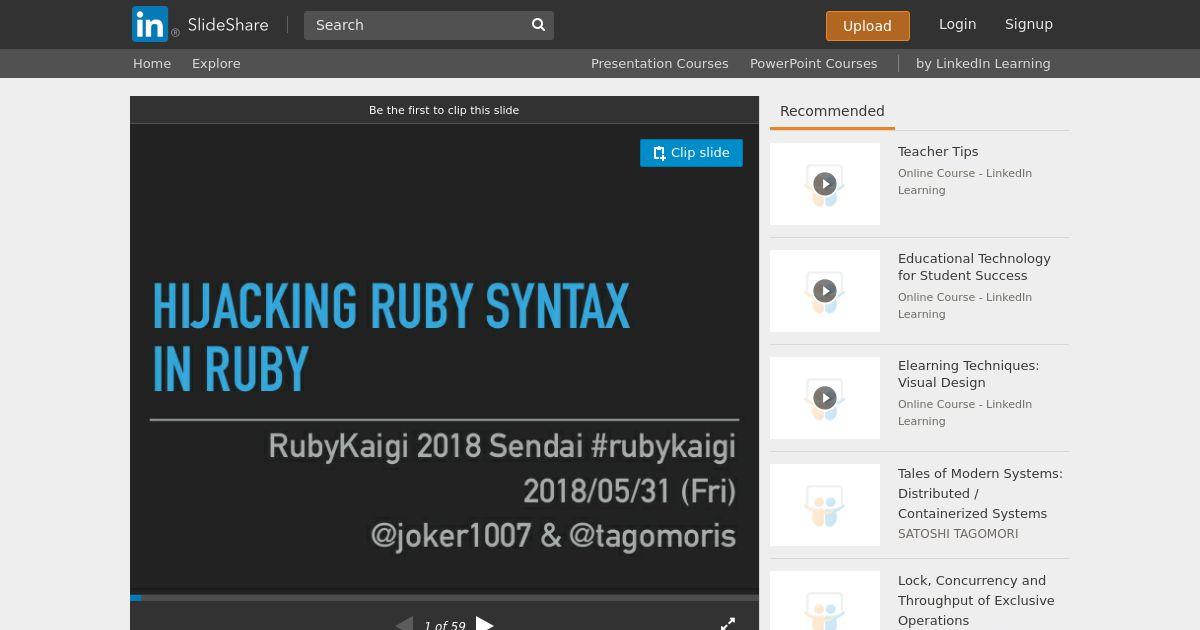Go to Home in navigation bar

coord(152,63)
